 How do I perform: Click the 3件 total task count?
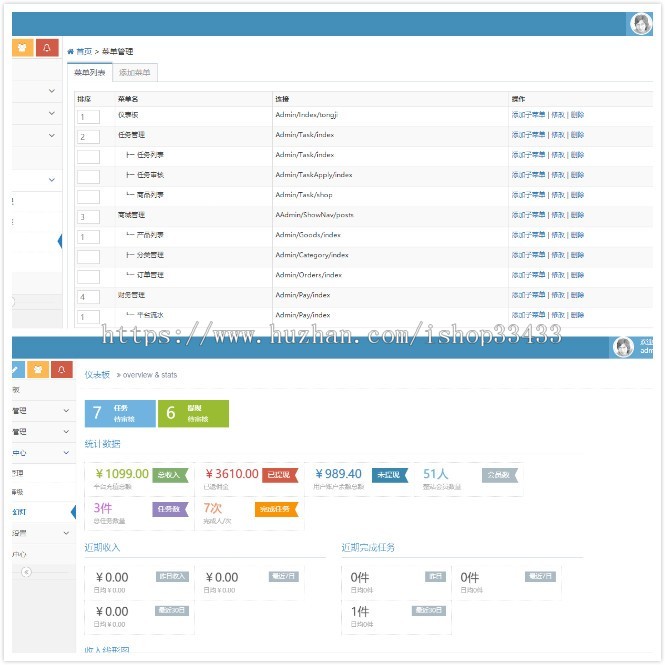point(103,508)
